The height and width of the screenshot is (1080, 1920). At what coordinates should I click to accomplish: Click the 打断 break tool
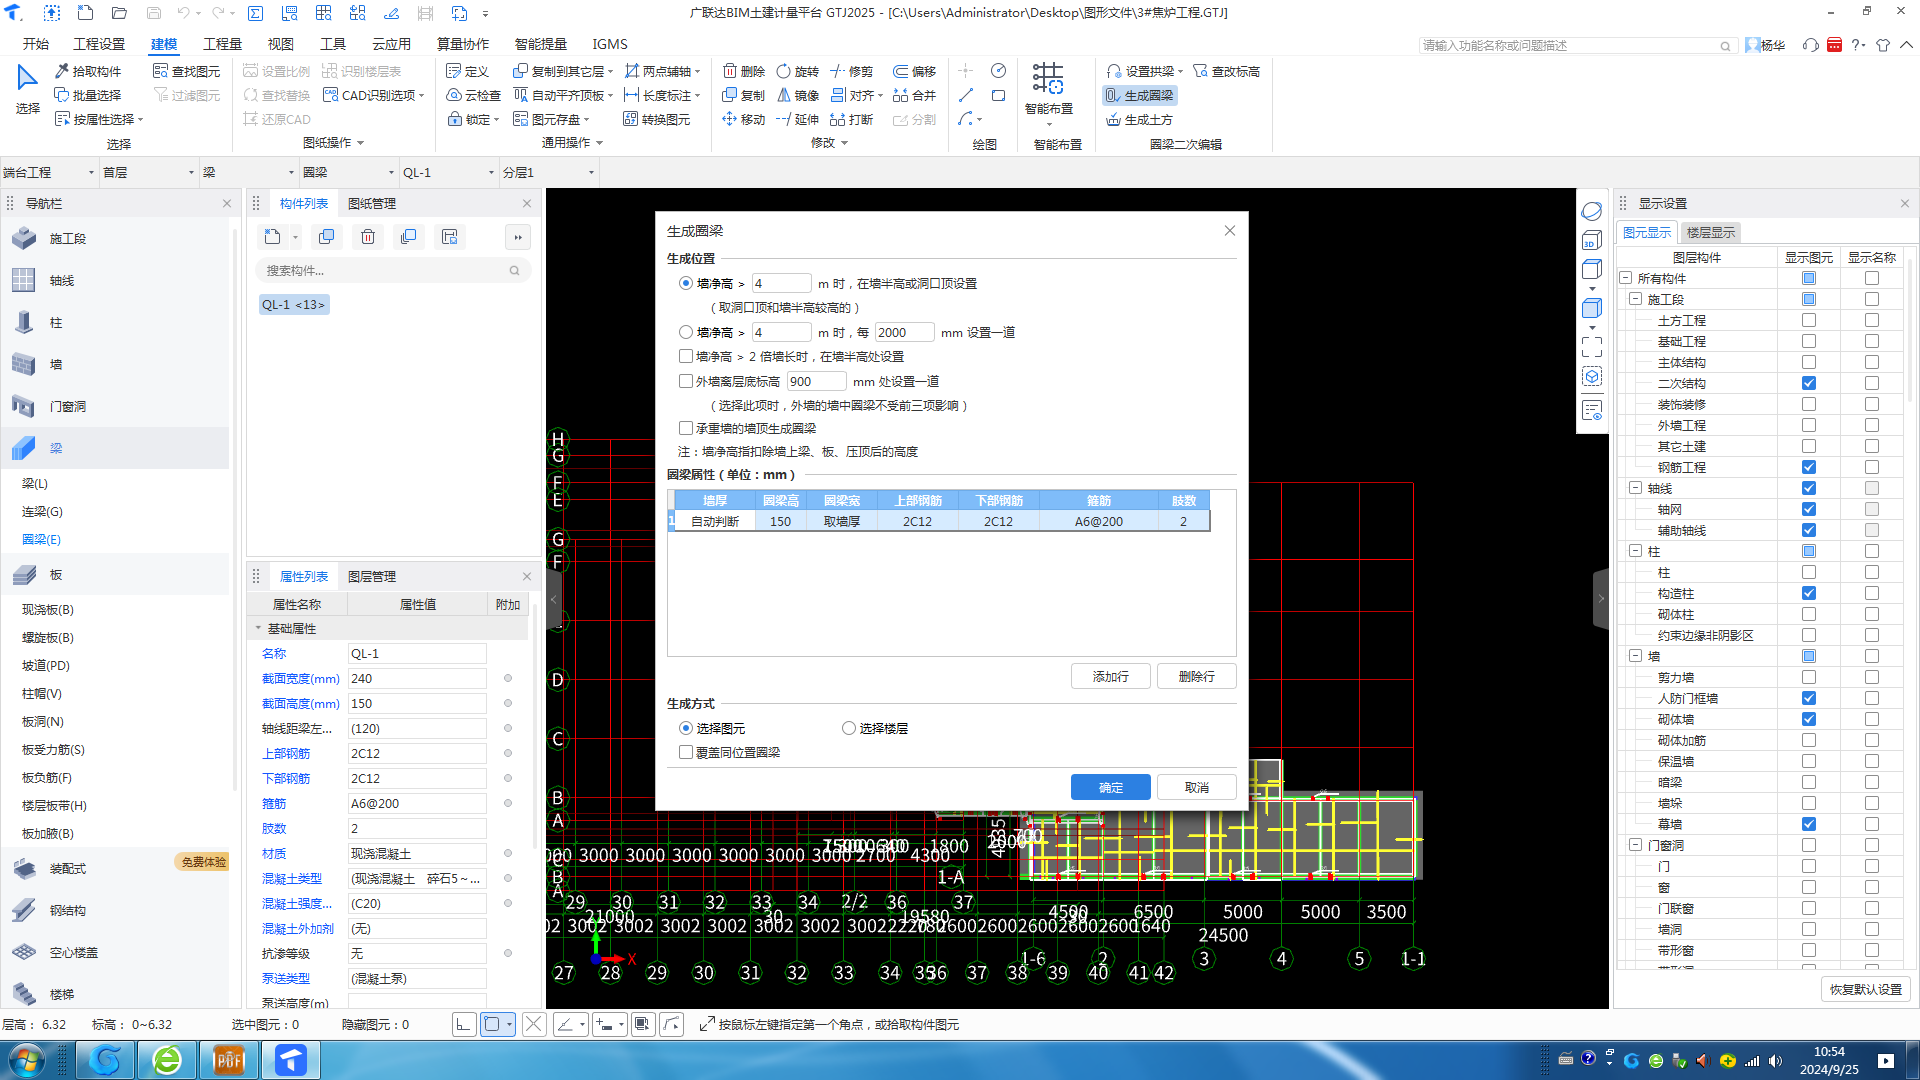(852, 119)
